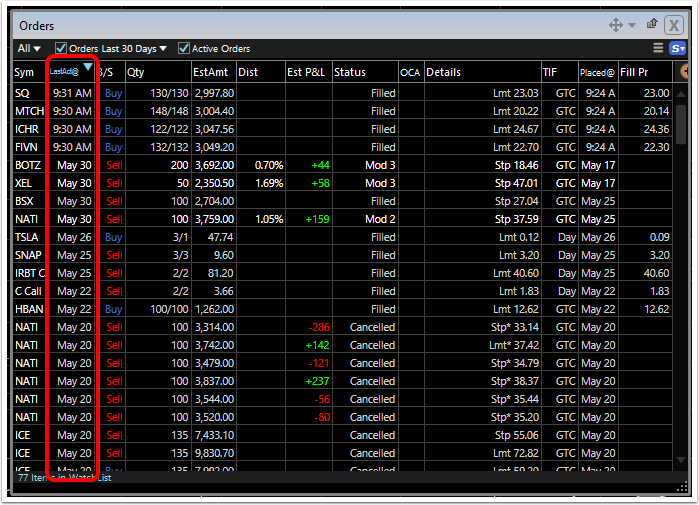
Task: Click the -56 Est P&L value
Action: [322, 399]
